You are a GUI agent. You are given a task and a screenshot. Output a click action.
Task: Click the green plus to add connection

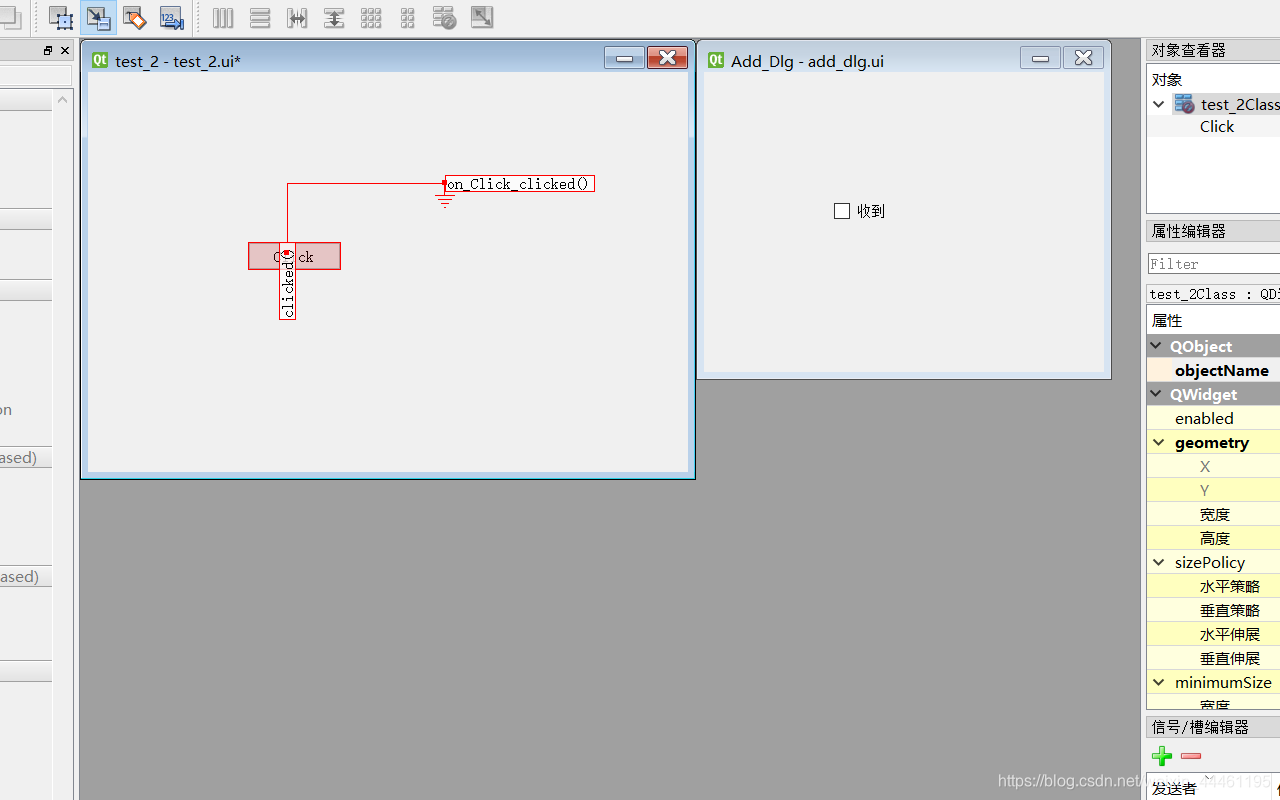pos(1162,756)
